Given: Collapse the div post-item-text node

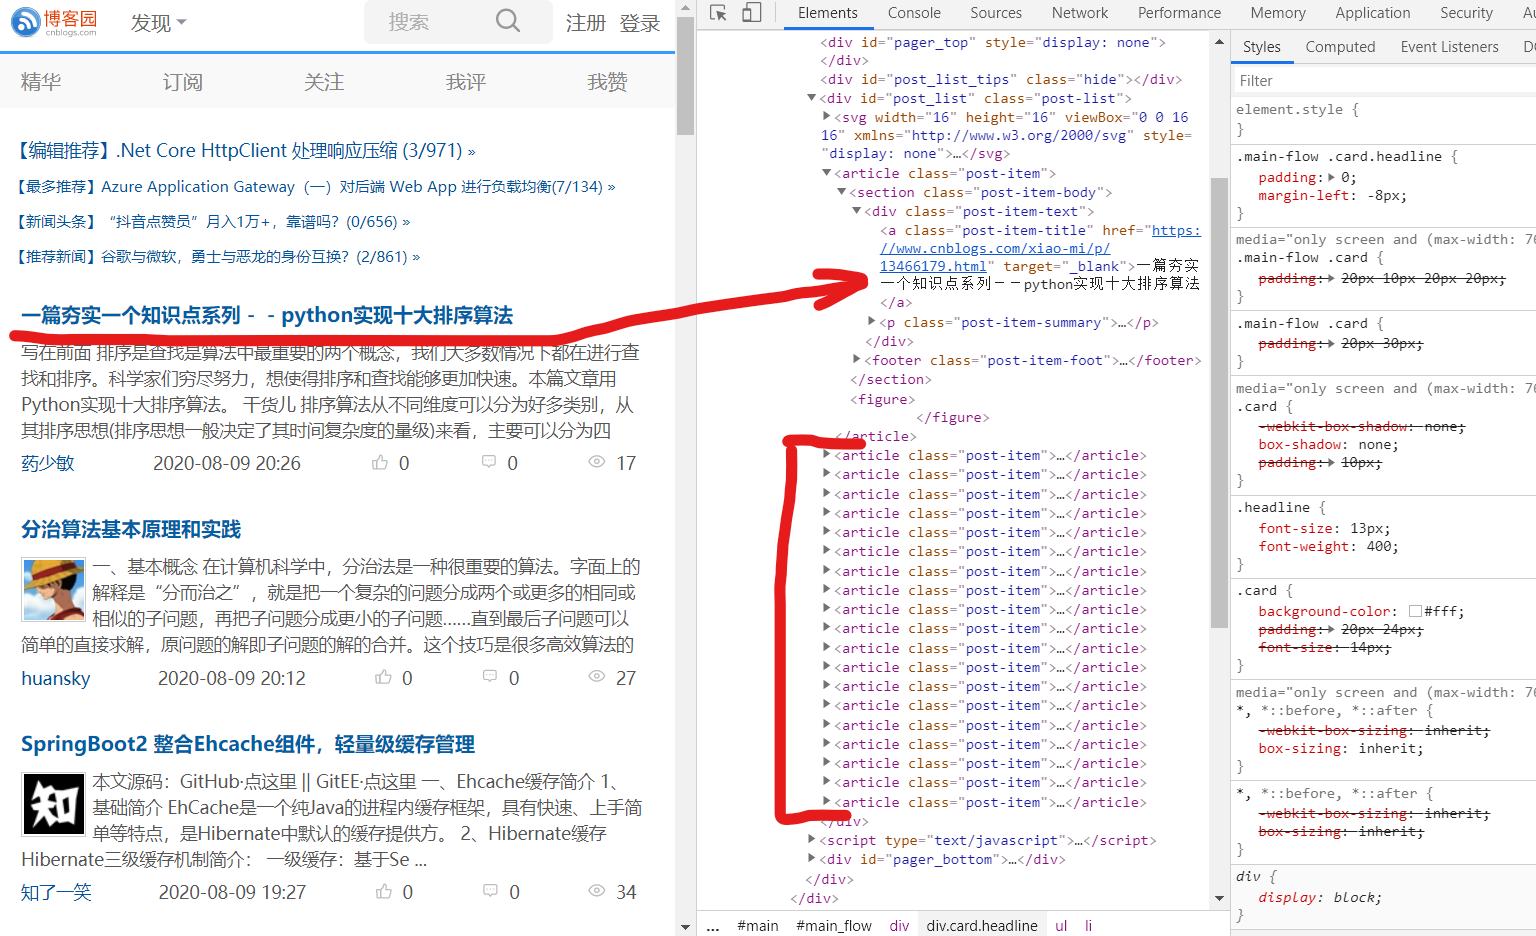Looking at the screenshot, I should (x=857, y=211).
